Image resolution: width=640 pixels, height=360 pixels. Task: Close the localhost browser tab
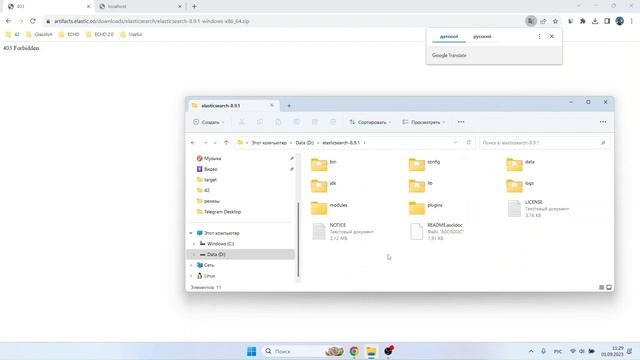(180, 7)
